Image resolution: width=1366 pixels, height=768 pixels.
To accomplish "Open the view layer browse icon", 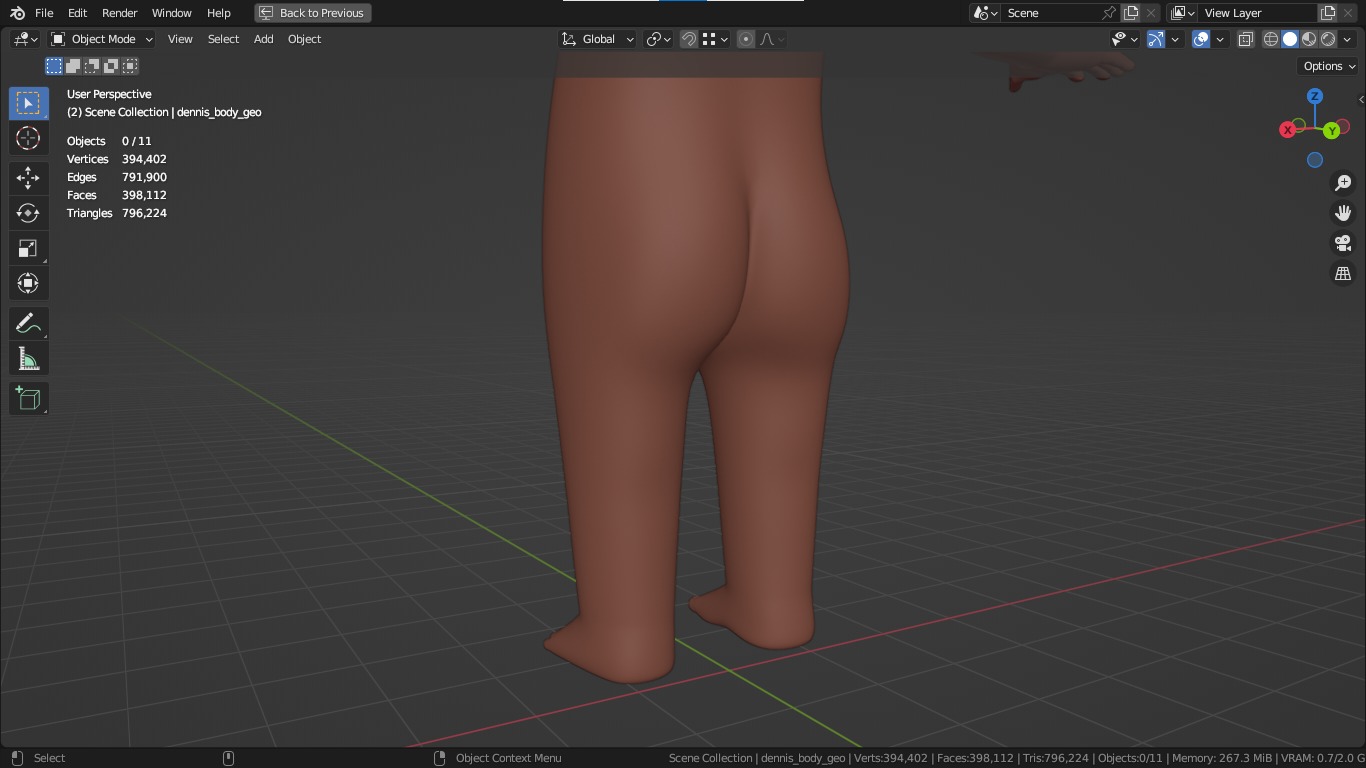I will point(1183,13).
